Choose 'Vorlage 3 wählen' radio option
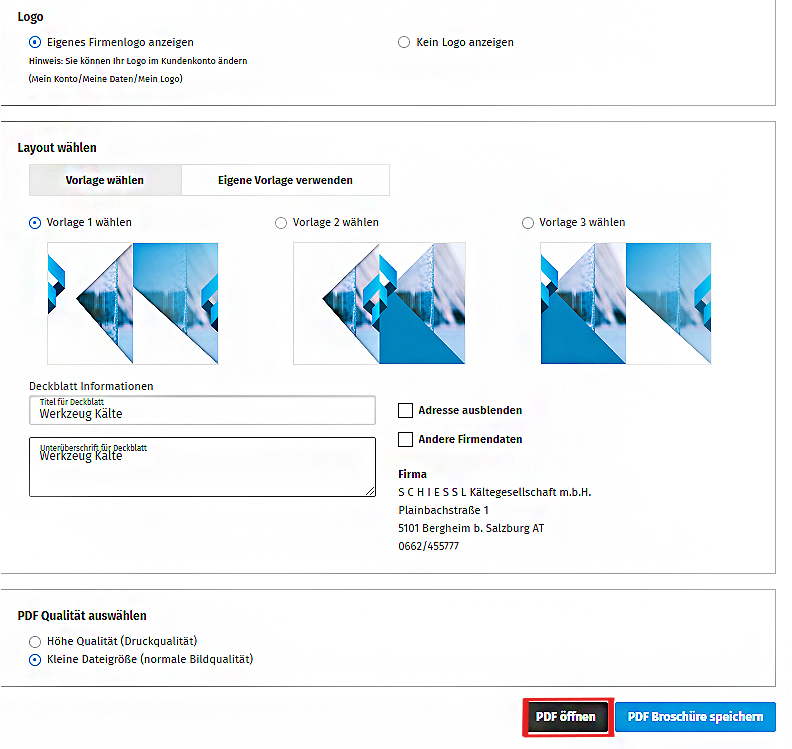792x749 pixels. 528,223
